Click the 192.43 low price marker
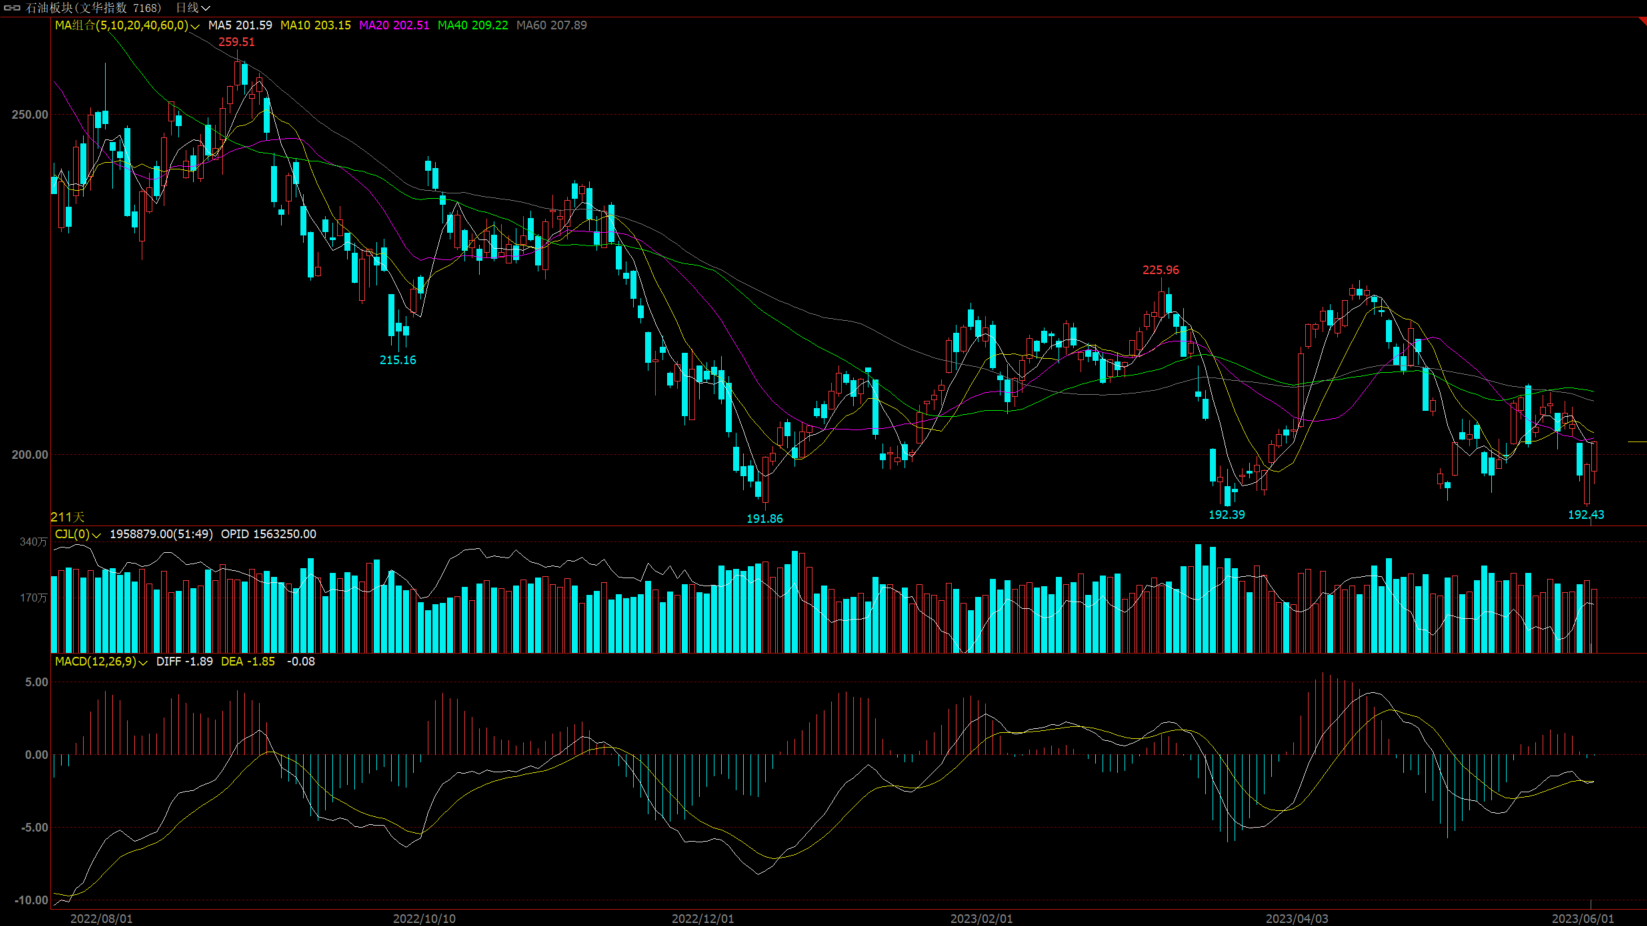This screenshot has width=1647, height=926. [1586, 515]
